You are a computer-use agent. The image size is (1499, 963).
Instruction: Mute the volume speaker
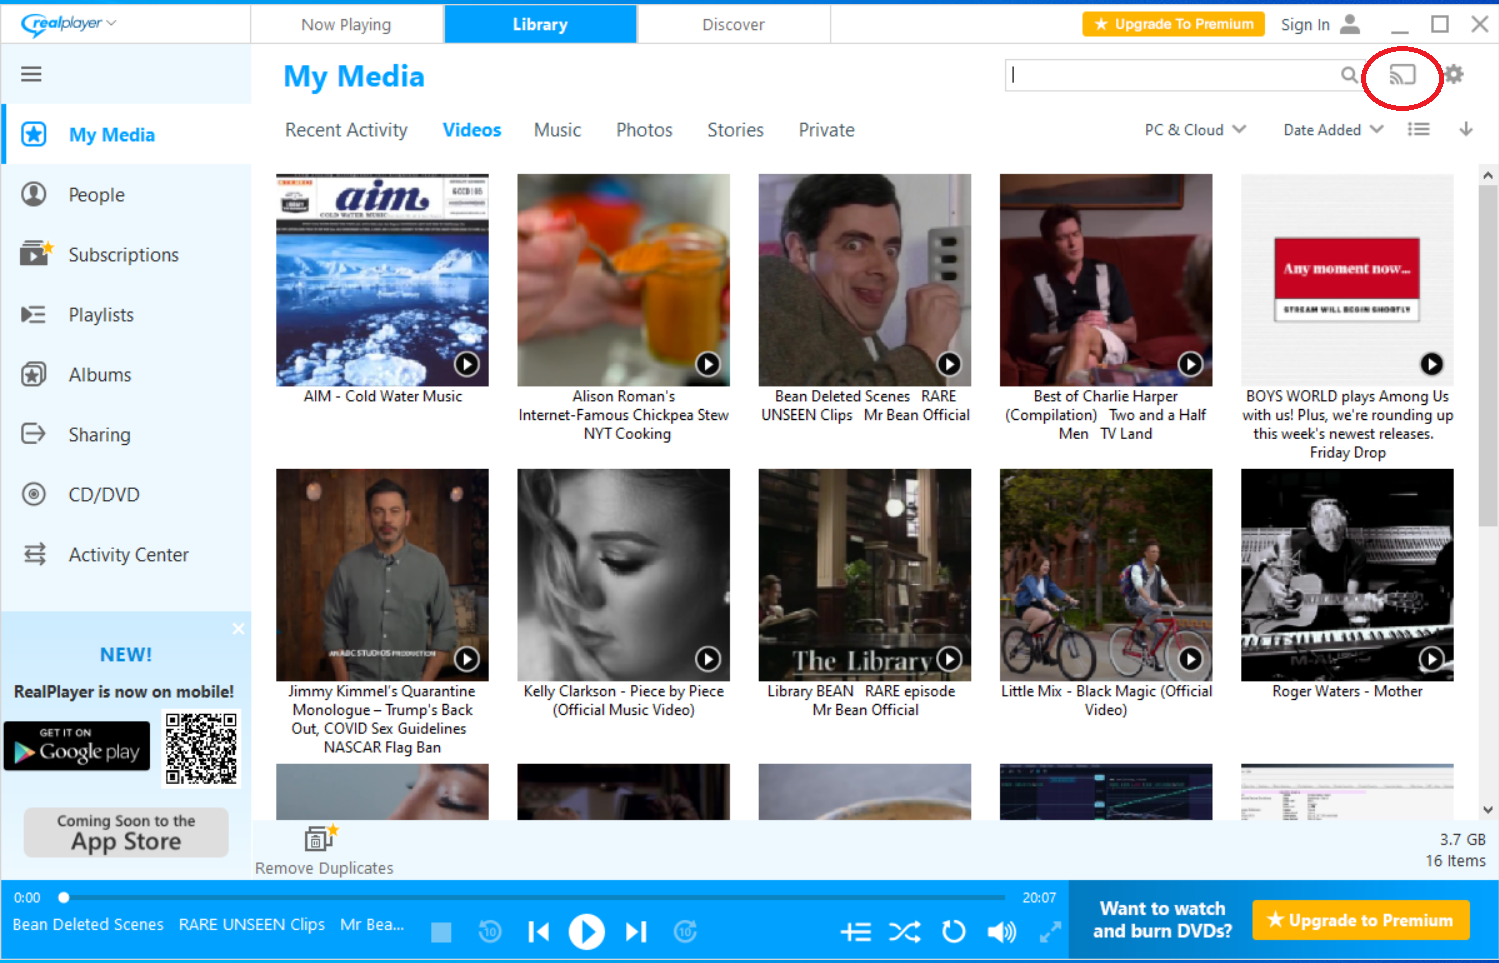click(1002, 932)
